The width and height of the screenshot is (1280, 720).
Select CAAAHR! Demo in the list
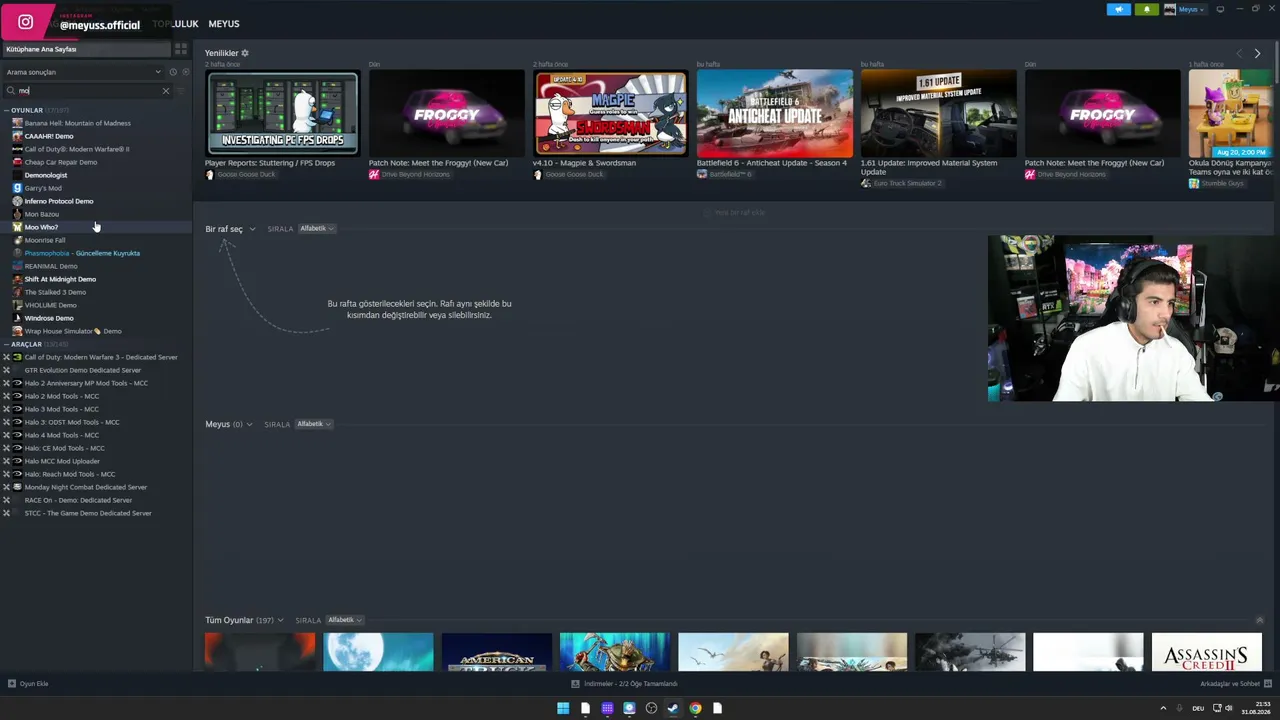tap(49, 136)
